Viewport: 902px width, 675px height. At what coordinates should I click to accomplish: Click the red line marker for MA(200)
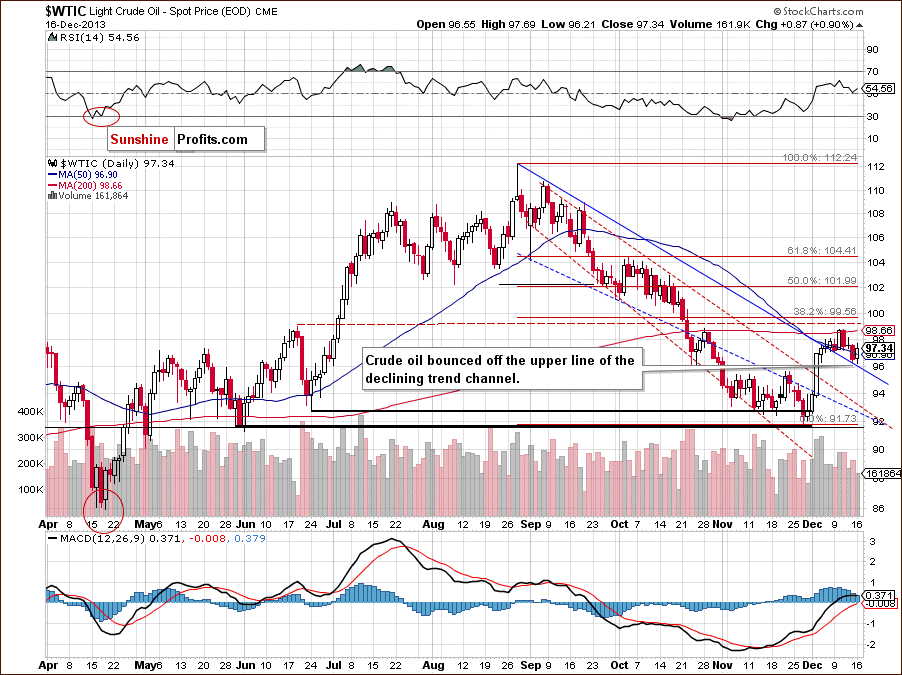pos(52,185)
